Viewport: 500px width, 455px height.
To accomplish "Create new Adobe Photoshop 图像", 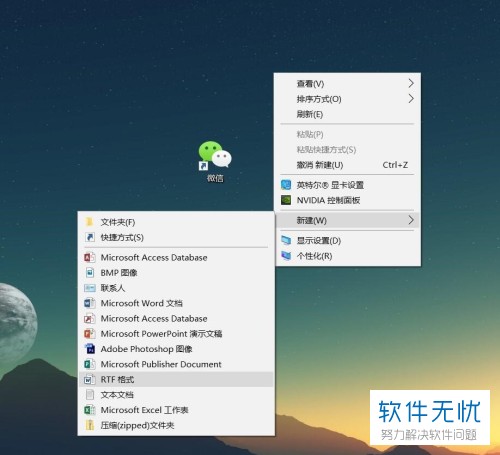I will pos(176,349).
